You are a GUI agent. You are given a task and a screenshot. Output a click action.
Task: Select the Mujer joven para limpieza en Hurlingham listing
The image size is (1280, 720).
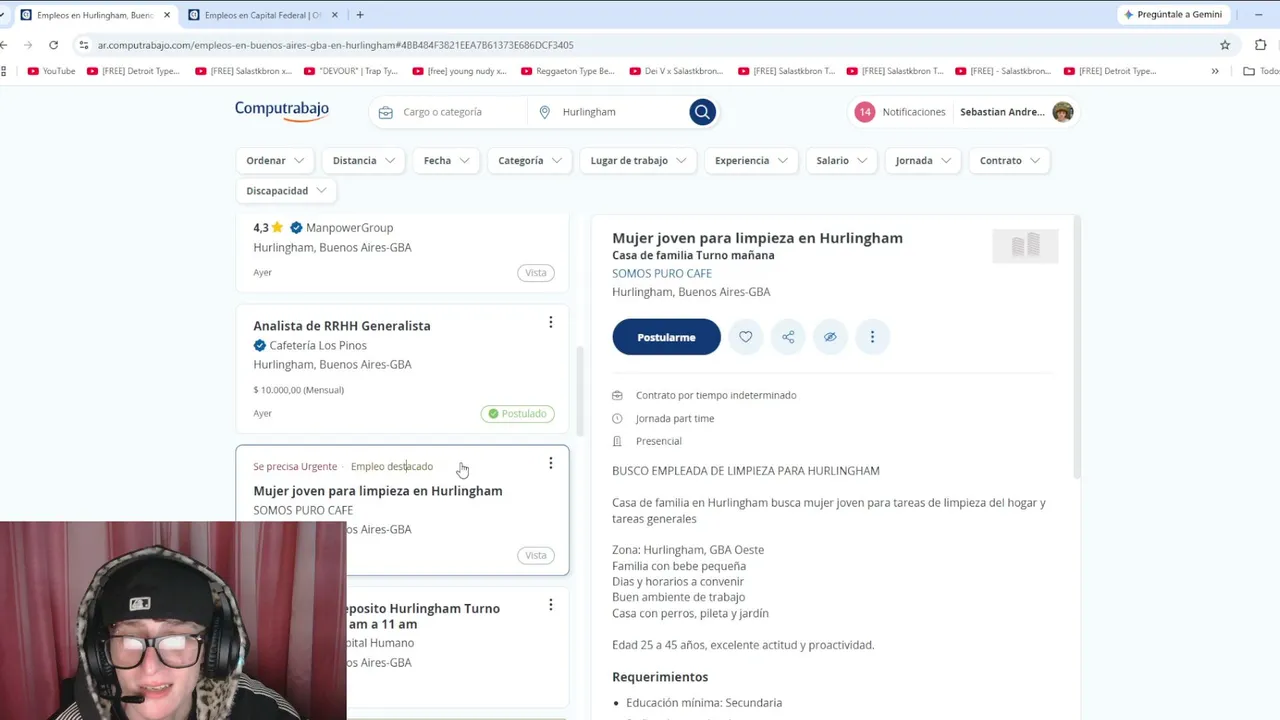(x=378, y=491)
